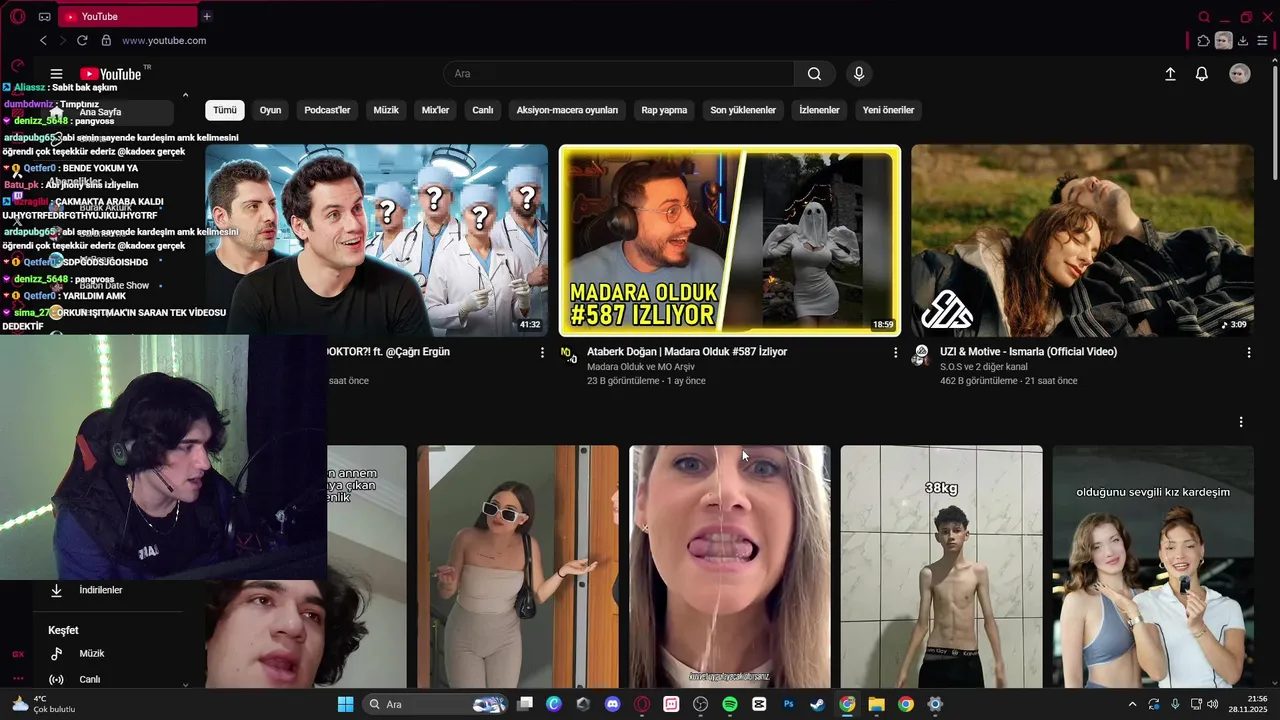Screen dimensions: 1280x720
Task: Start voice search with microphone
Action: (x=858, y=74)
